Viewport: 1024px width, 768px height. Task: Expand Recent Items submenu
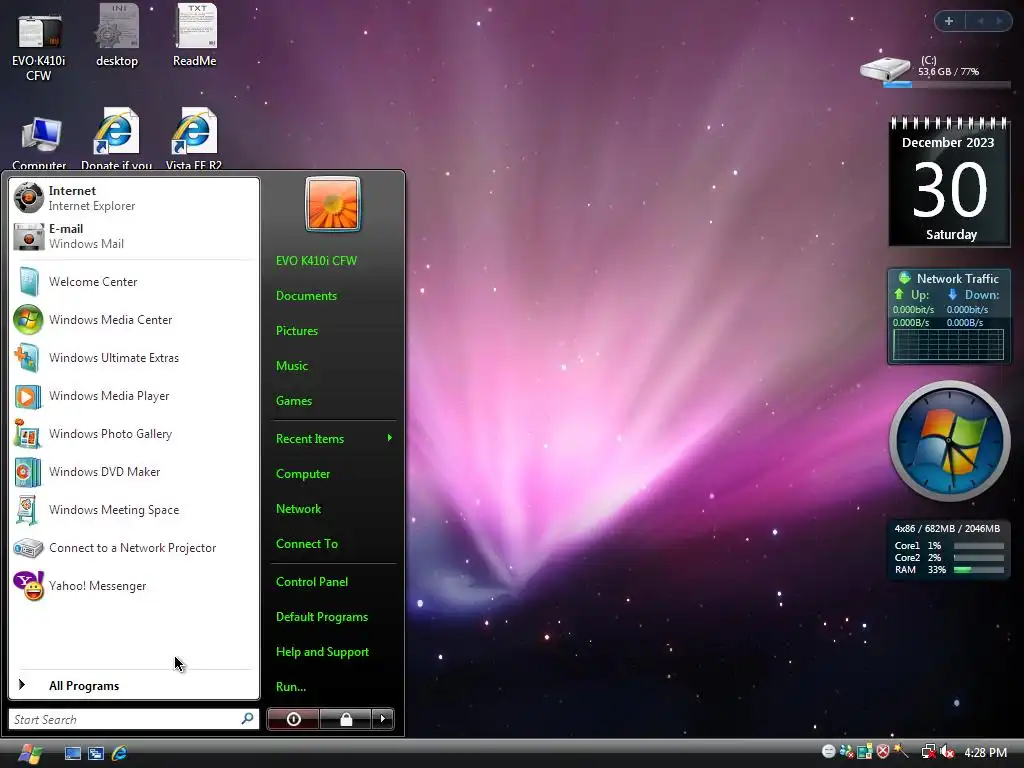(x=333, y=438)
